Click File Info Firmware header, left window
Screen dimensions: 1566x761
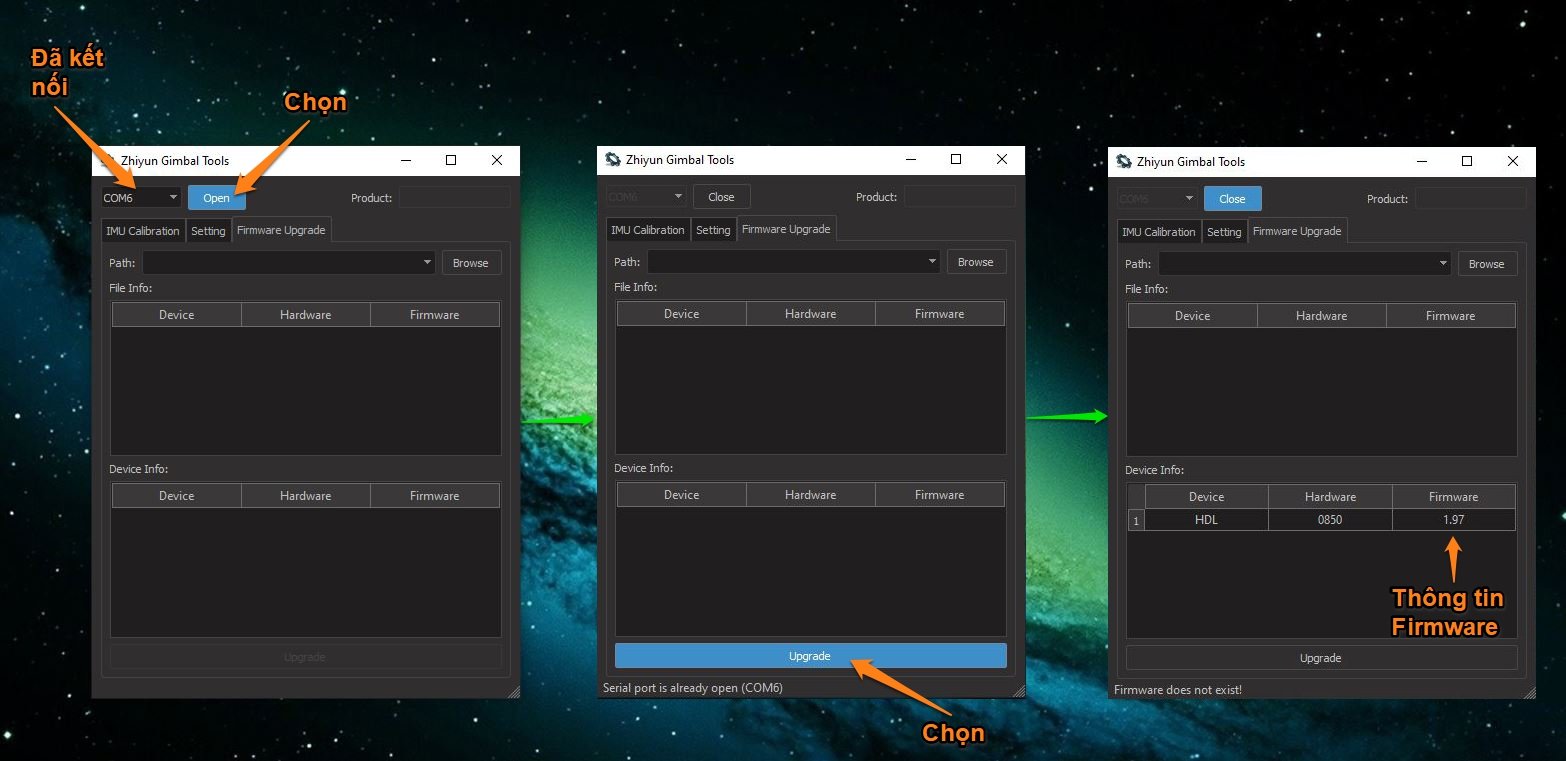pos(435,315)
